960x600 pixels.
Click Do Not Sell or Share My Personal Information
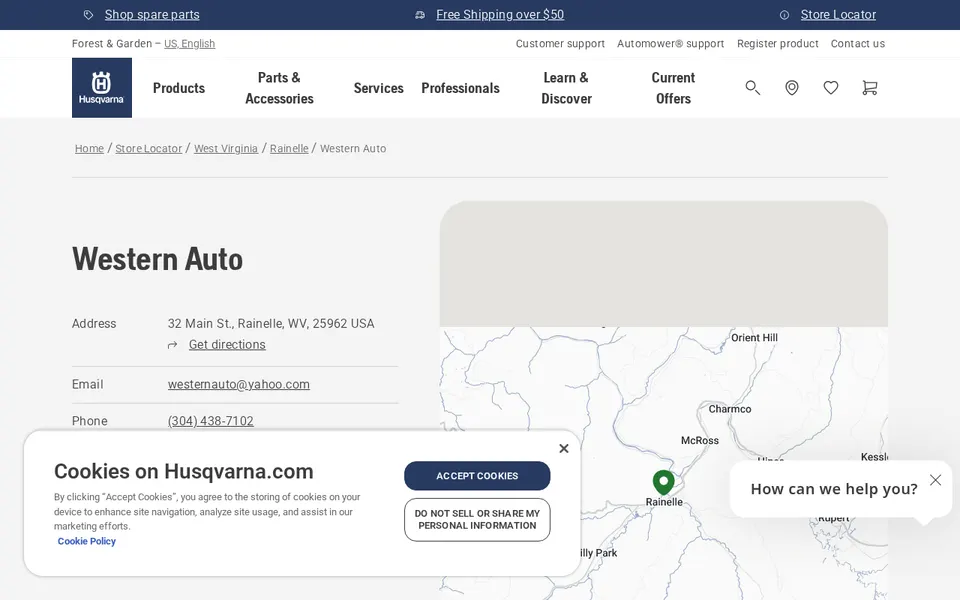tap(477, 520)
